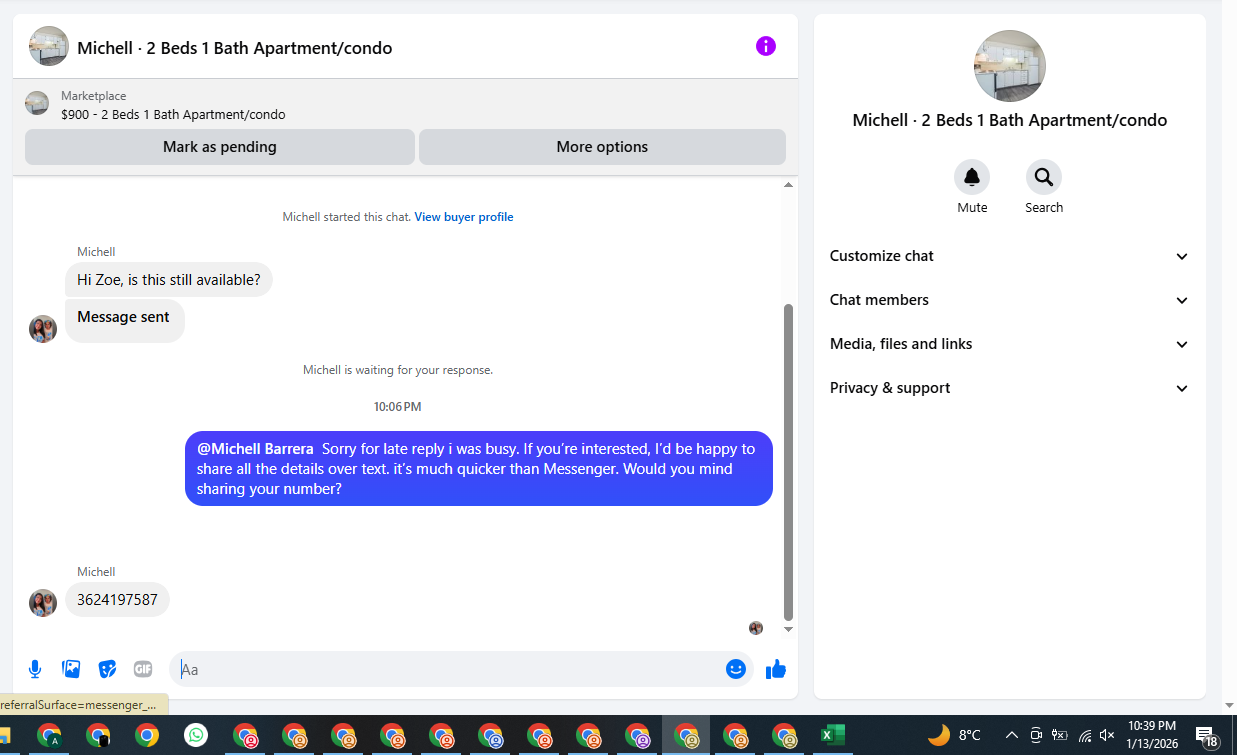Click the small Marketplace listing thumbnail
This screenshot has width=1237, height=755.
tap(37, 104)
